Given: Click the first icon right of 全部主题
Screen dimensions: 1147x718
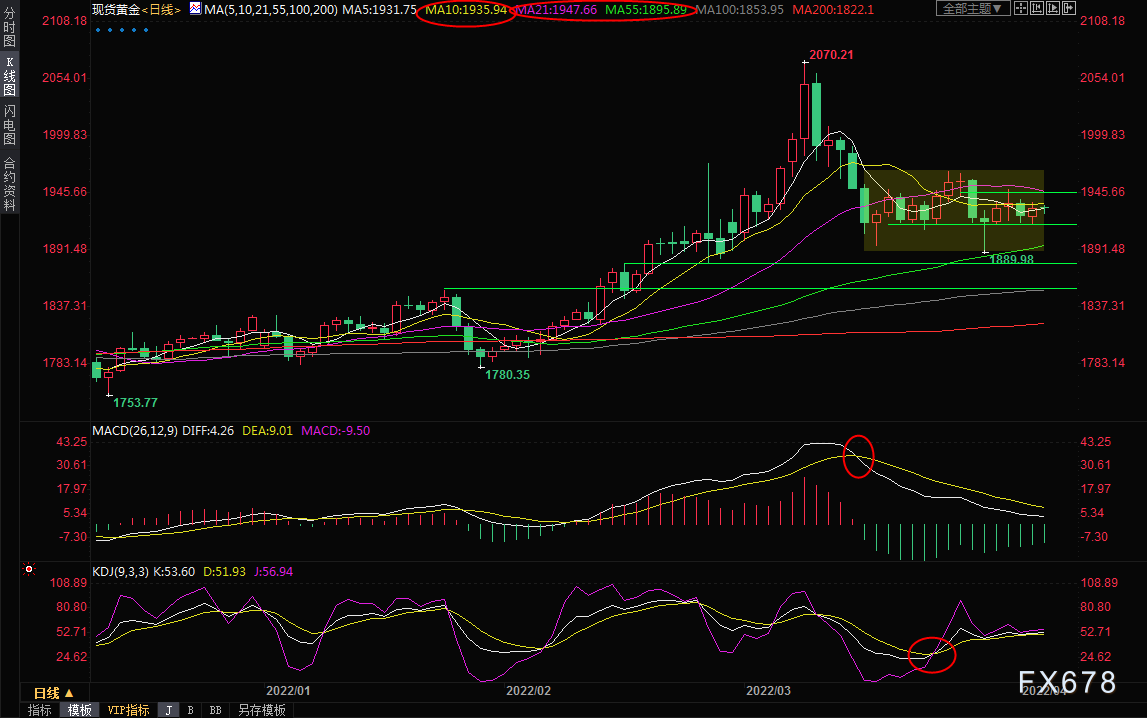Looking at the screenshot, I should 1023,9.
